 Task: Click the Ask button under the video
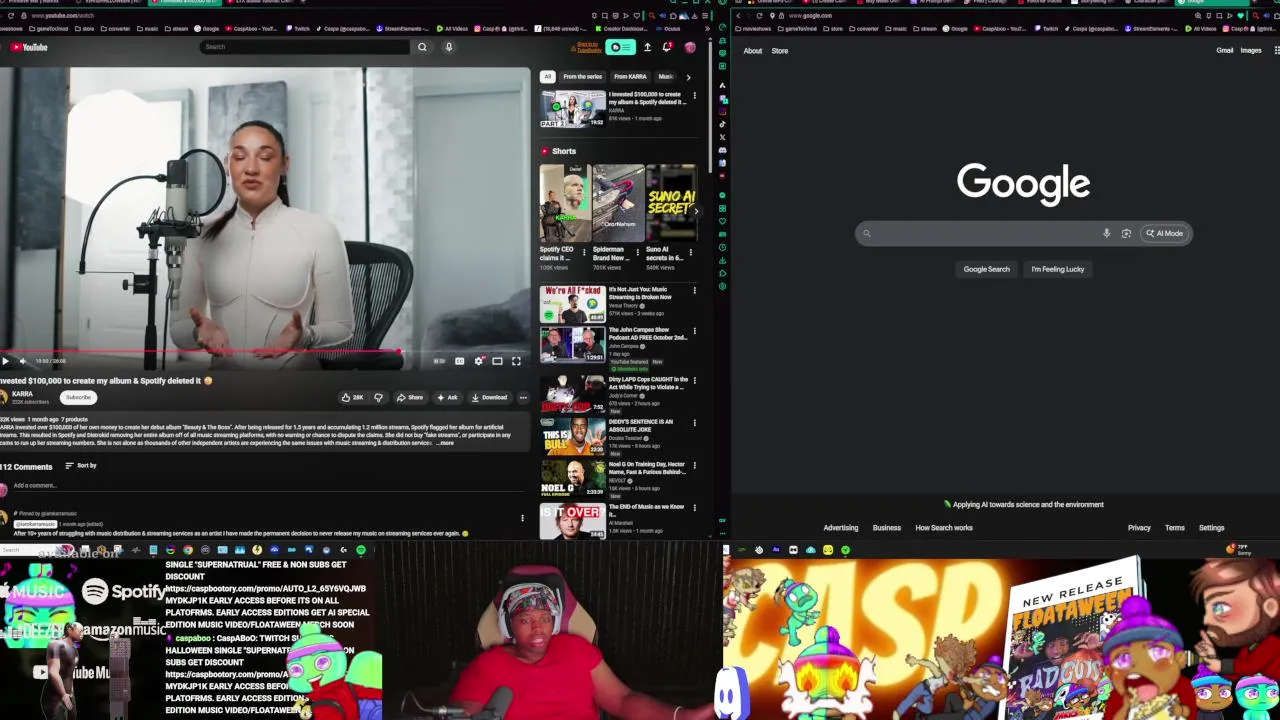(x=447, y=398)
